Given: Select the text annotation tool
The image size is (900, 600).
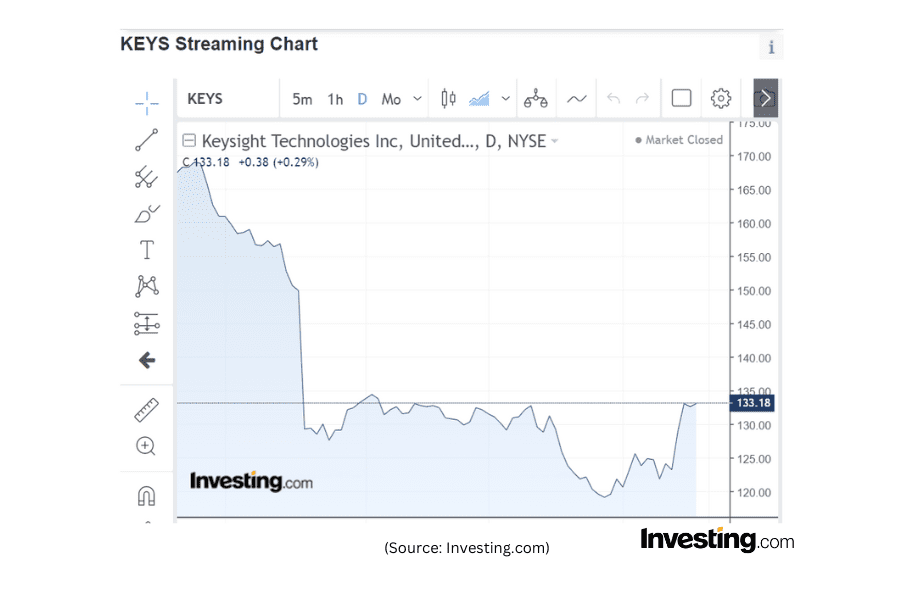Looking at the screenshot, I should click(147, 250).
